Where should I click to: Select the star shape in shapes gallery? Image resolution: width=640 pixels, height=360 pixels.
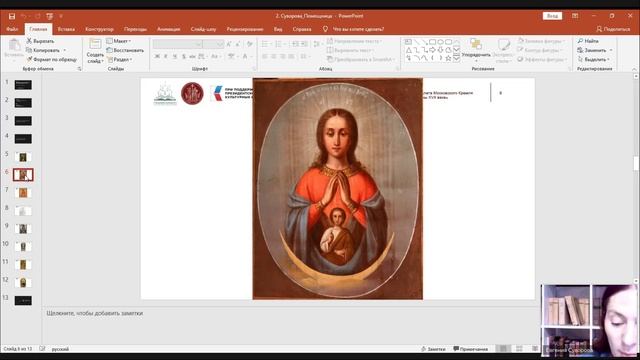coord(448,58)
